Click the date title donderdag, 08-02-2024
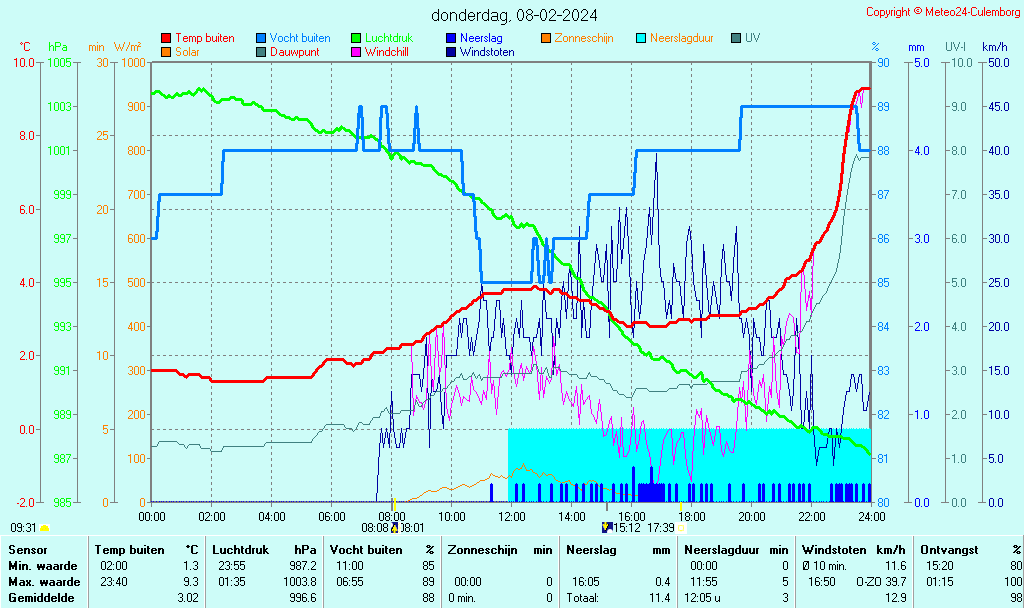The width and height of the screenshot is (1026, 608). (514, 15)
